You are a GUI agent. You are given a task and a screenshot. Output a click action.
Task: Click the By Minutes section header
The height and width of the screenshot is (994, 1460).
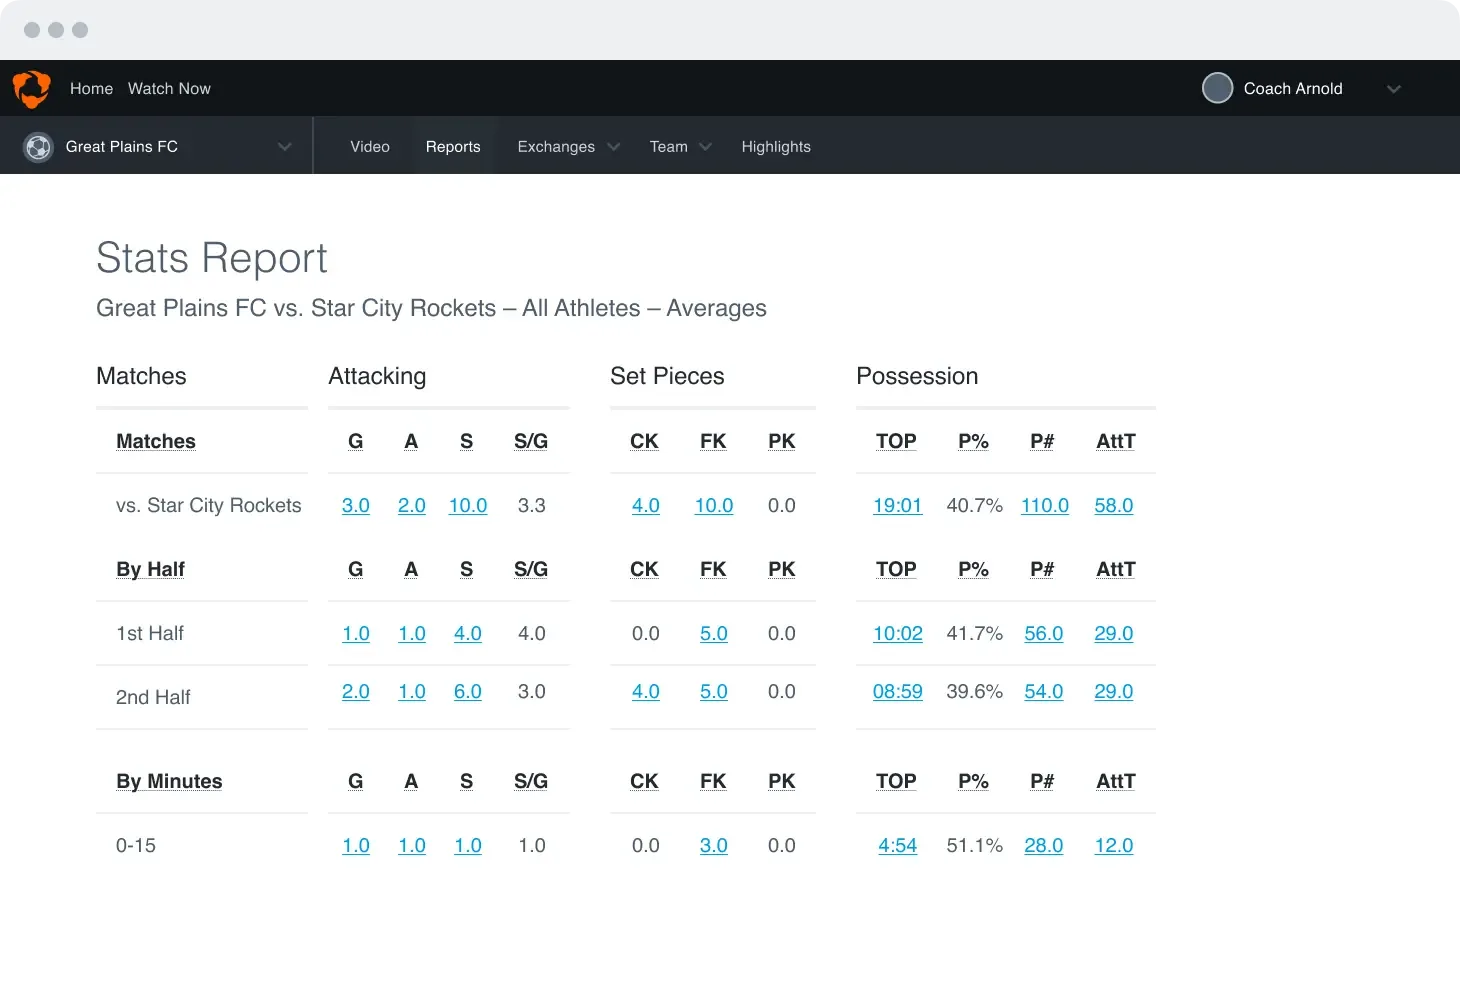169,782
